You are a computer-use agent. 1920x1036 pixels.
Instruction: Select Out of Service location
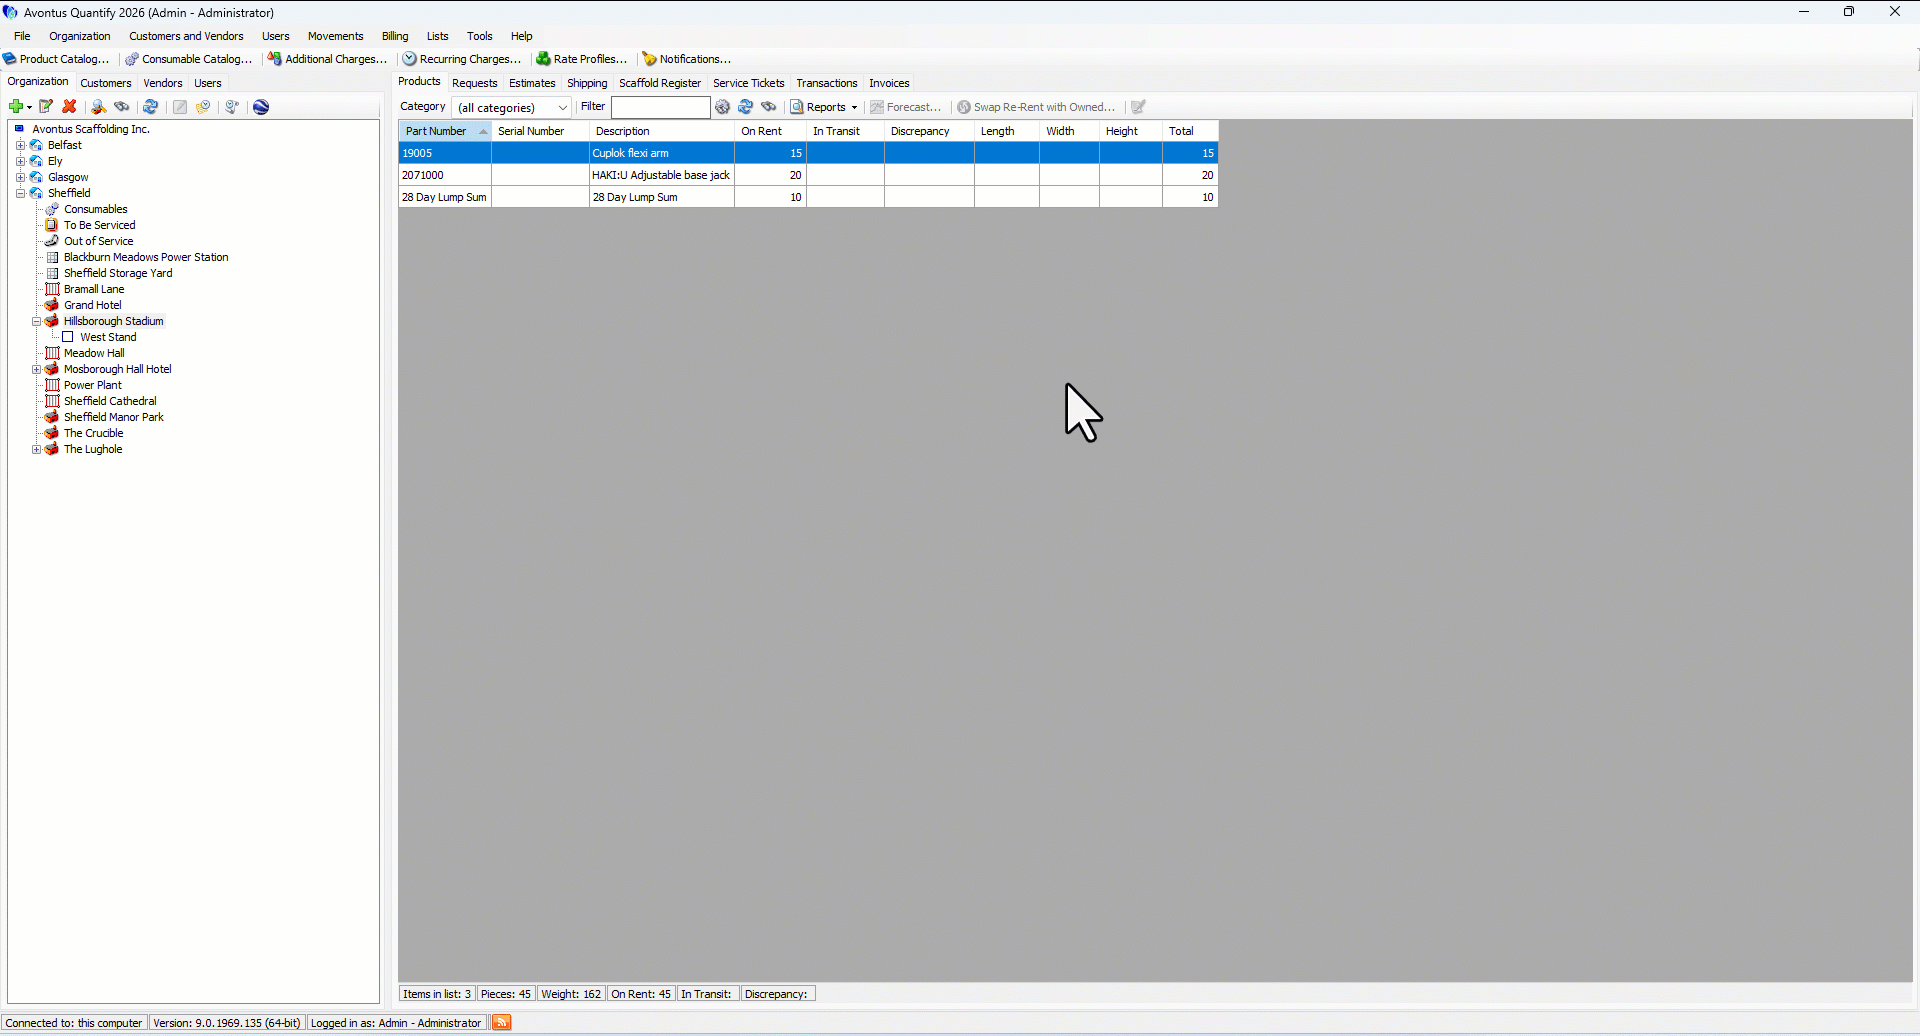[x=99, y=241]
